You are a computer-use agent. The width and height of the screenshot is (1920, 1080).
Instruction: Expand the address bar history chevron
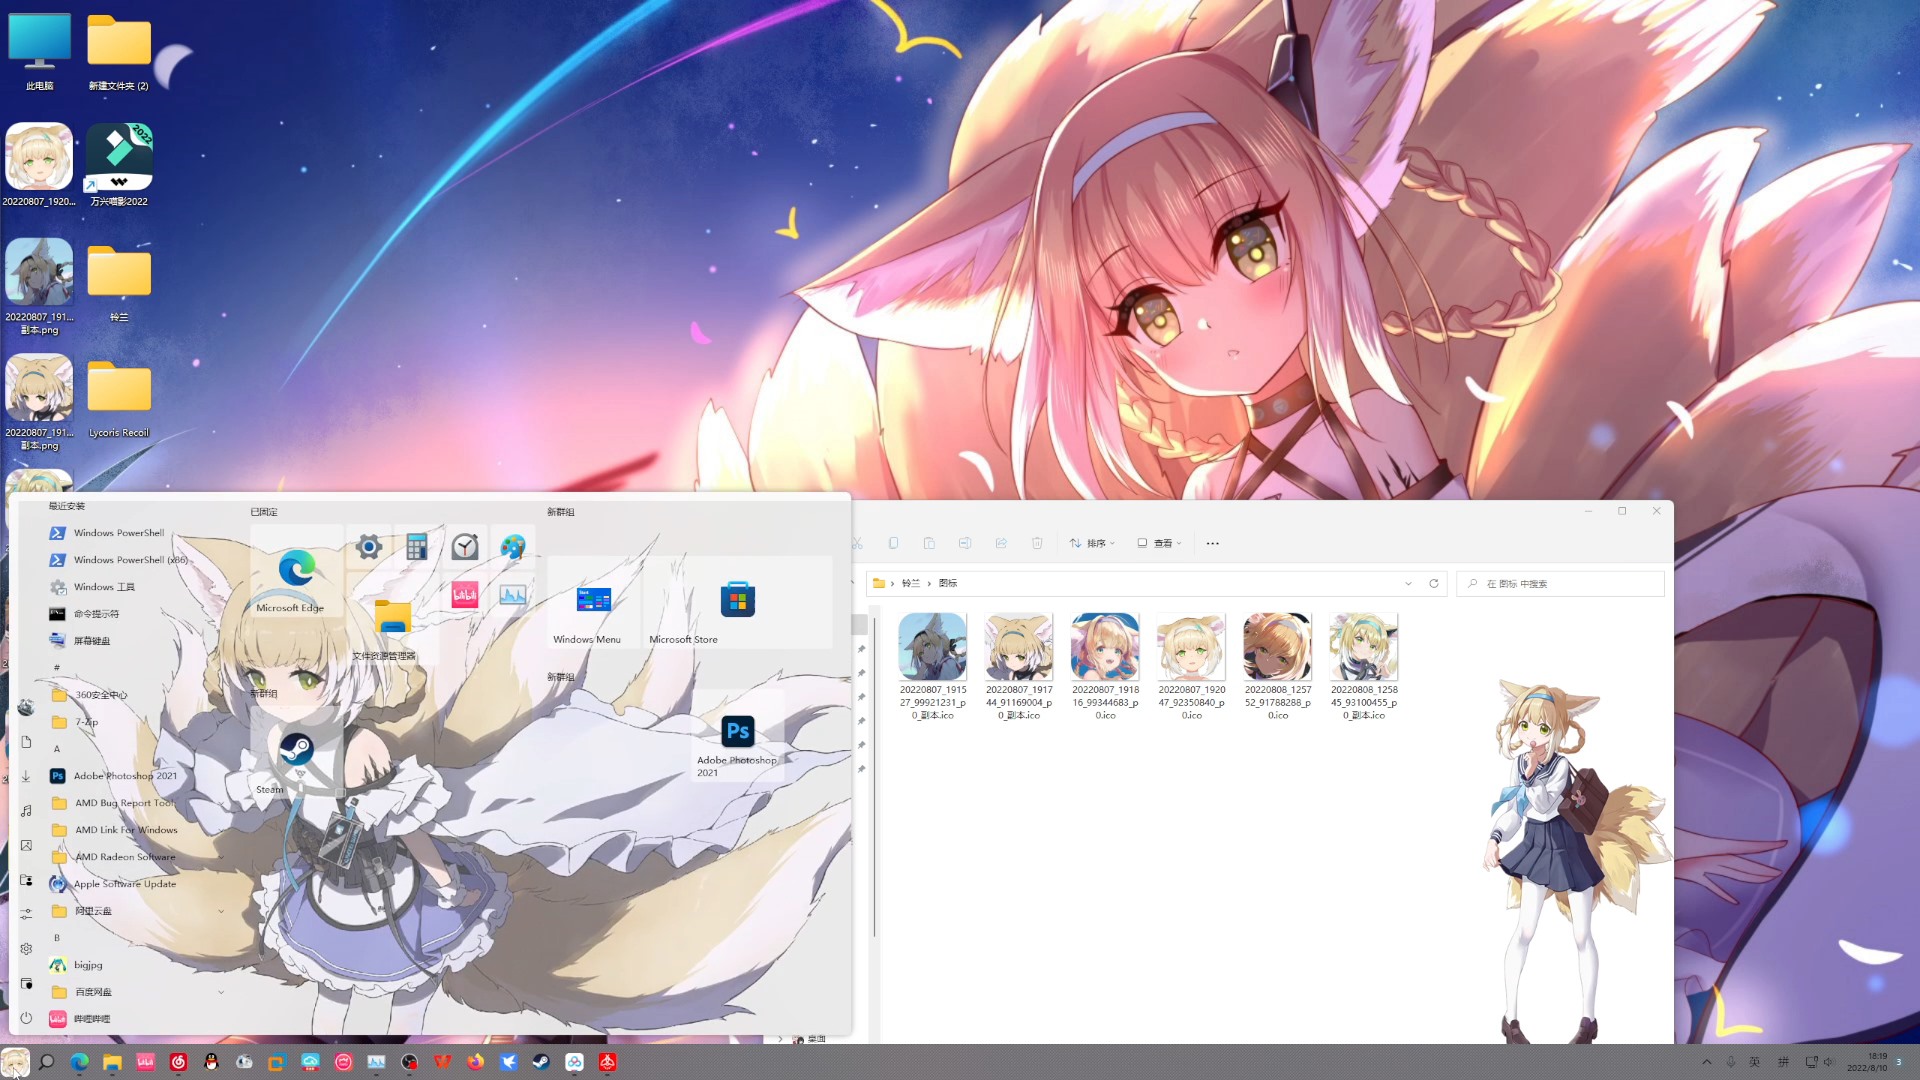point(1408,583)
